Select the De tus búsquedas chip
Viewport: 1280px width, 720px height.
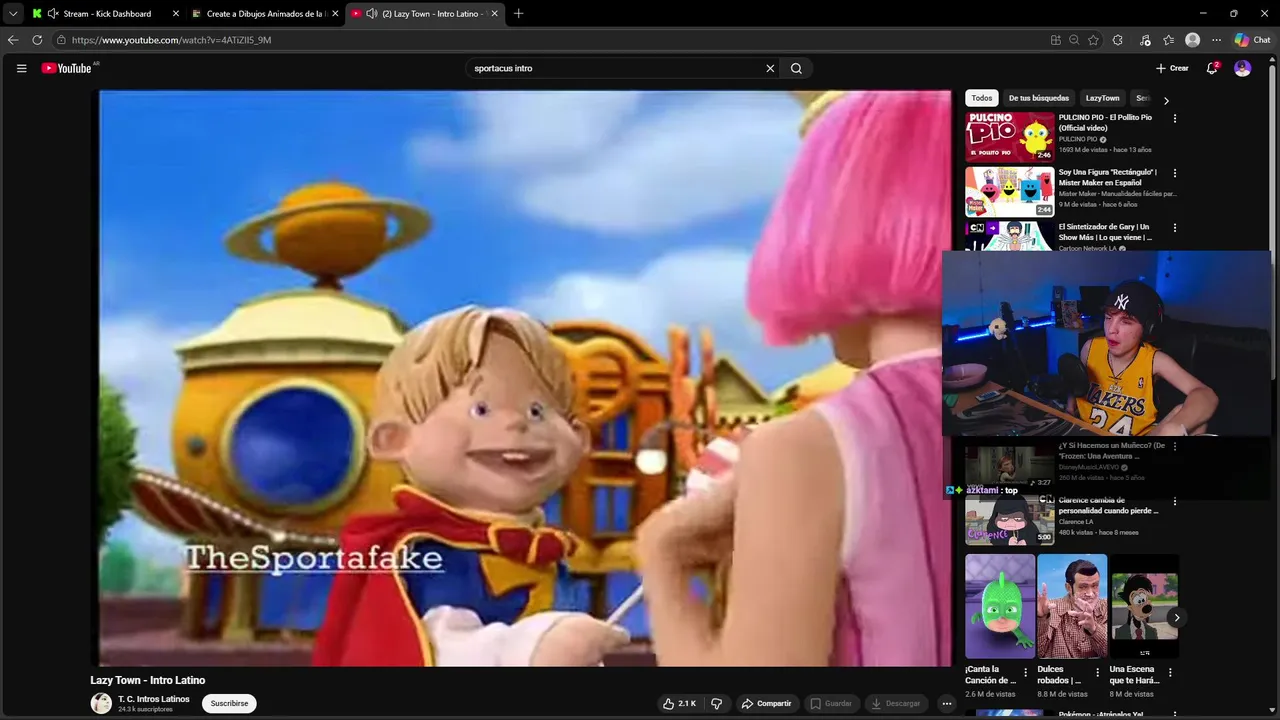pos(1038,98)
